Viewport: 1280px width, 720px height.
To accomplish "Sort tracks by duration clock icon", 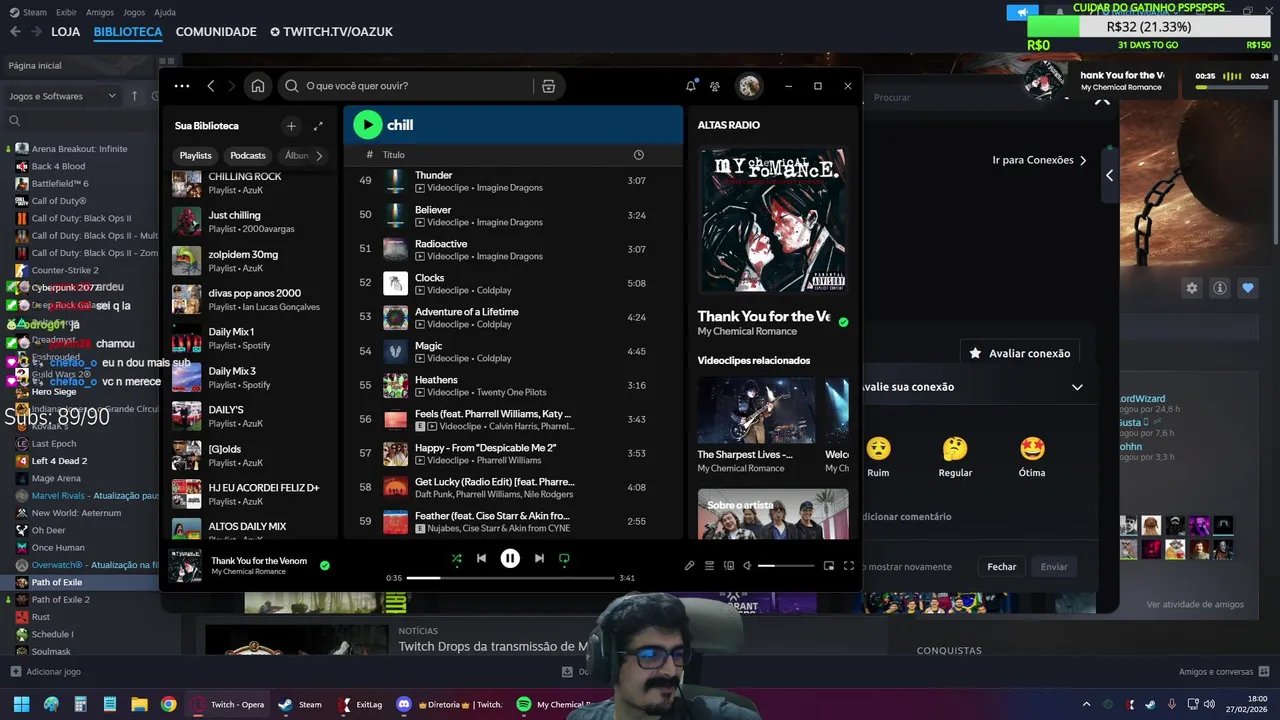I will (639, 155).
